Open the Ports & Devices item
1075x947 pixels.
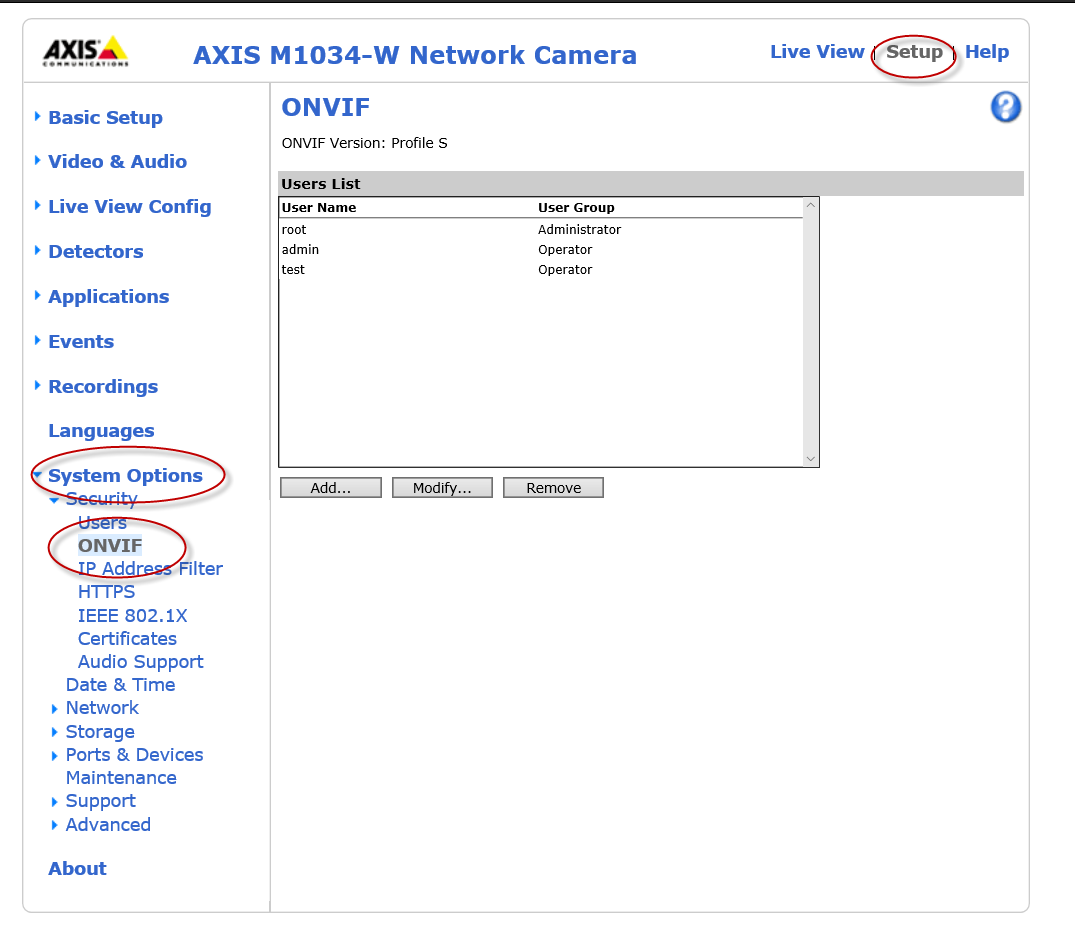coord(134,754)
